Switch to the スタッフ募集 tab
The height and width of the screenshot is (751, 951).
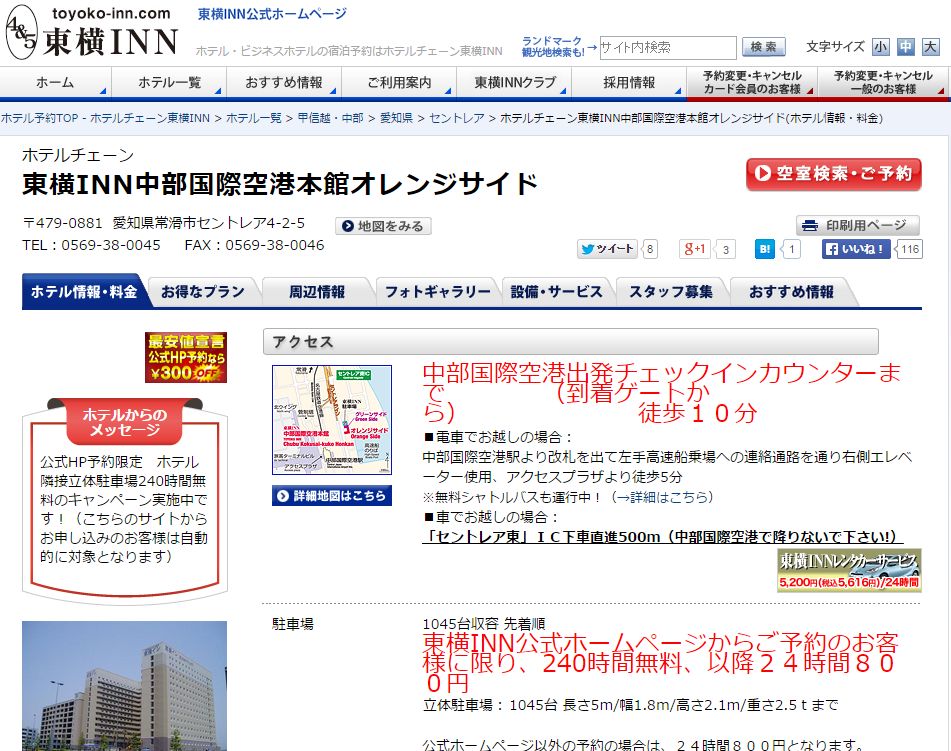click(671, 292)
